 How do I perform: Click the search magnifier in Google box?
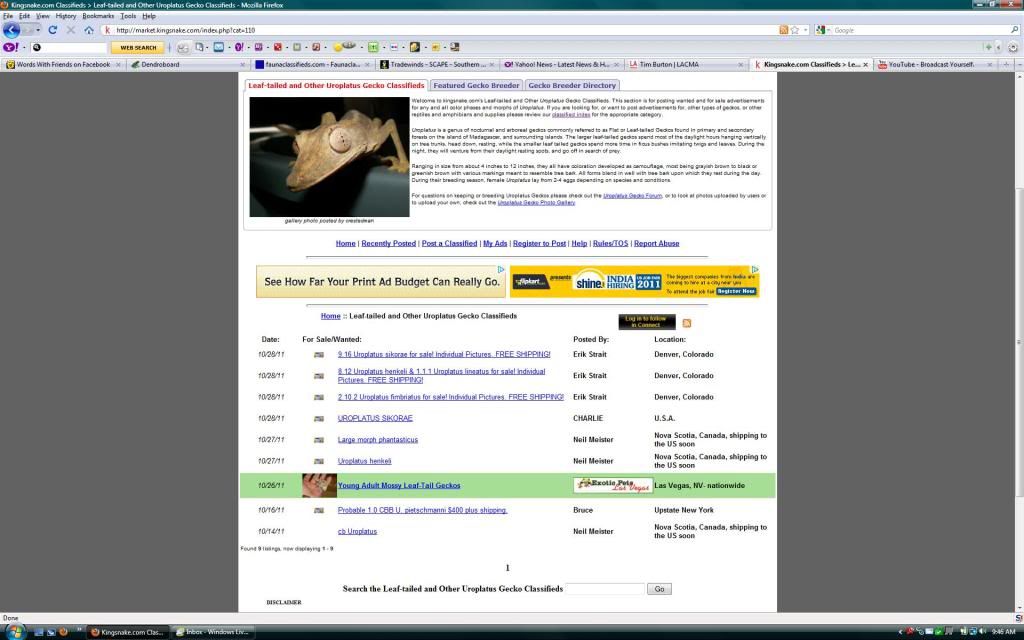coord(1014,30)
